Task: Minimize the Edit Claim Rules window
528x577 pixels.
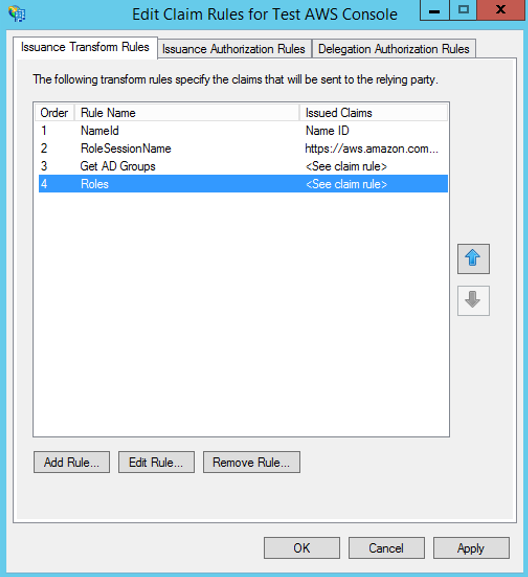Action: click(435, 10)
